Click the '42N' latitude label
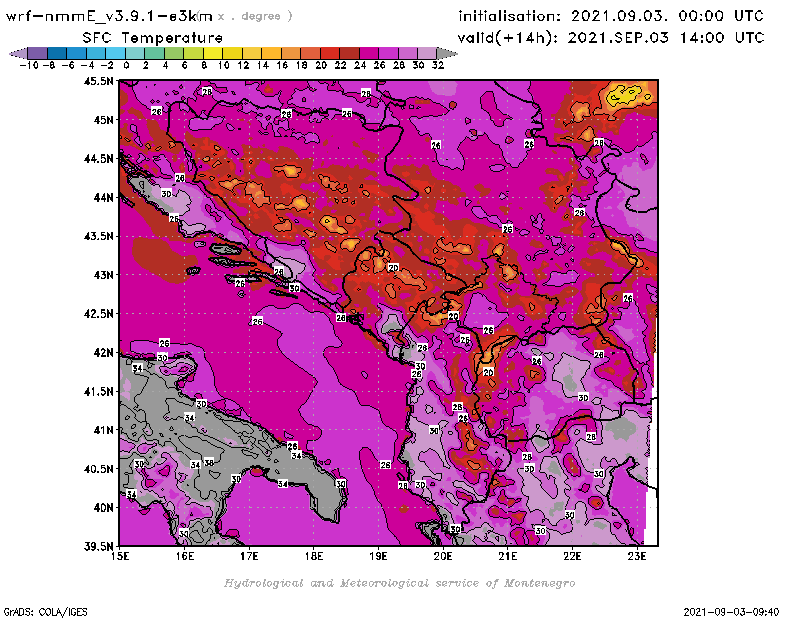 103,352
